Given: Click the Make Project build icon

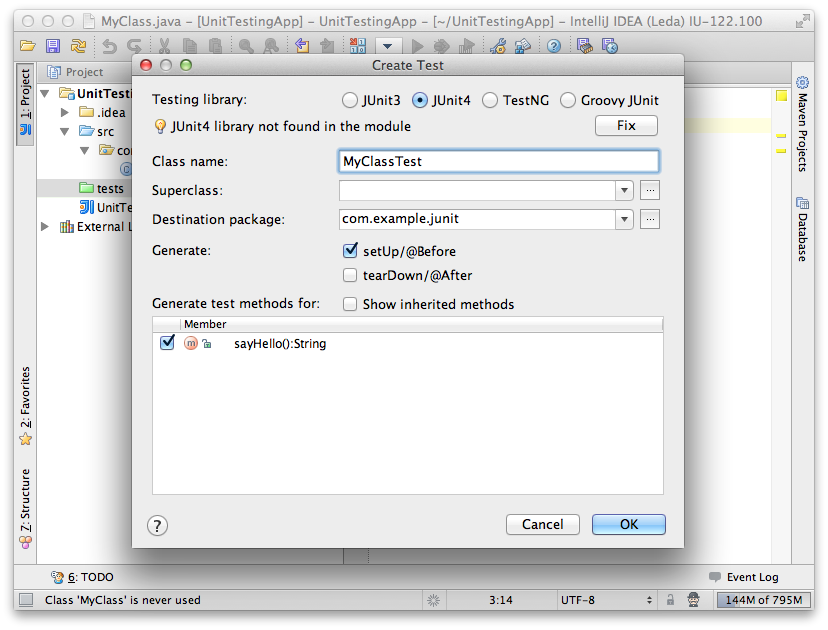Looking at the screenshot, I should [x=357, y=46].
